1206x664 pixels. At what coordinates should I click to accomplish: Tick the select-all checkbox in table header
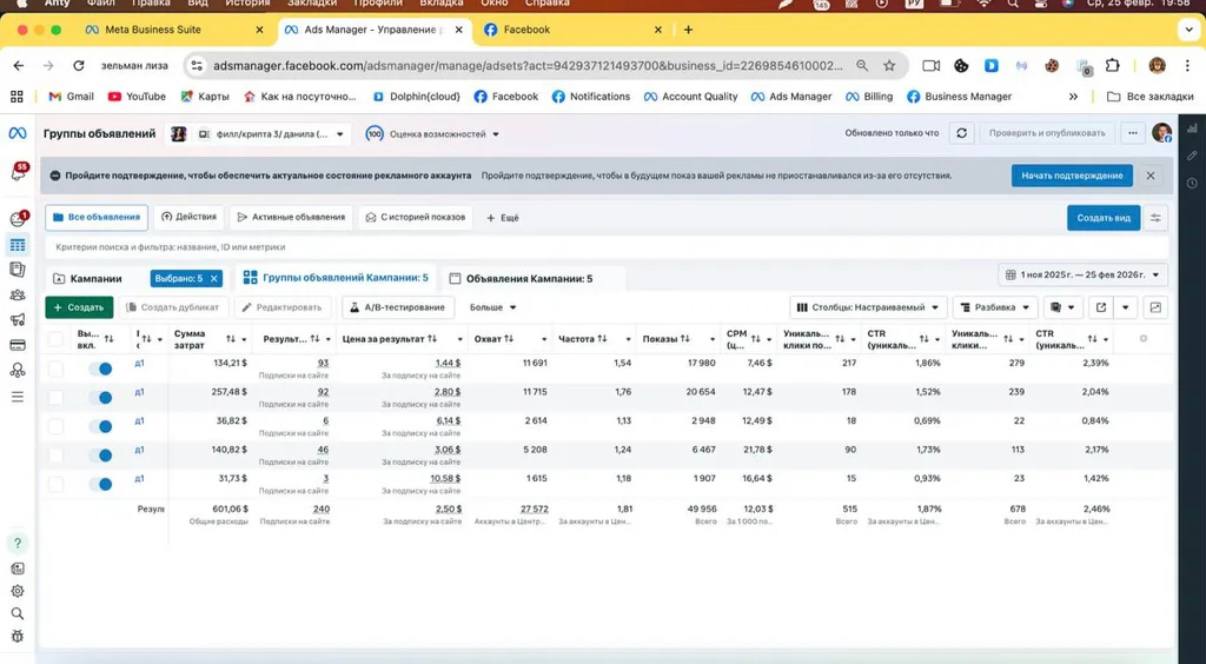pyautogui.click(x=56, y=339)
